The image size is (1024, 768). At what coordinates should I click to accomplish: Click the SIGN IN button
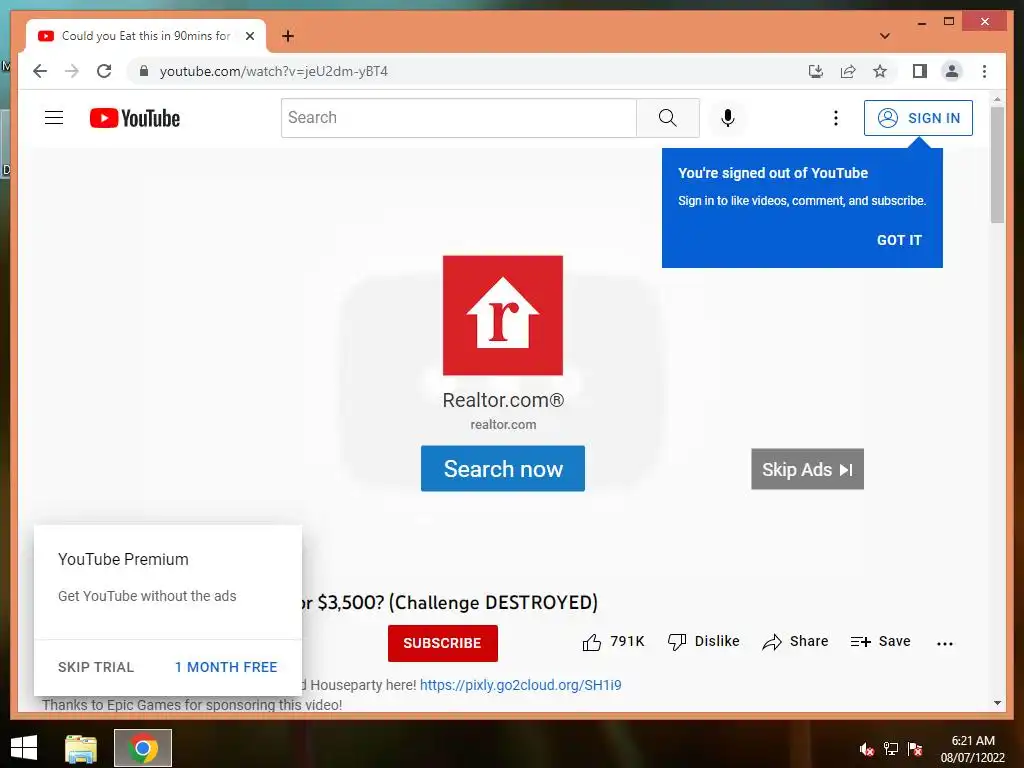click(x=918, y=118)
